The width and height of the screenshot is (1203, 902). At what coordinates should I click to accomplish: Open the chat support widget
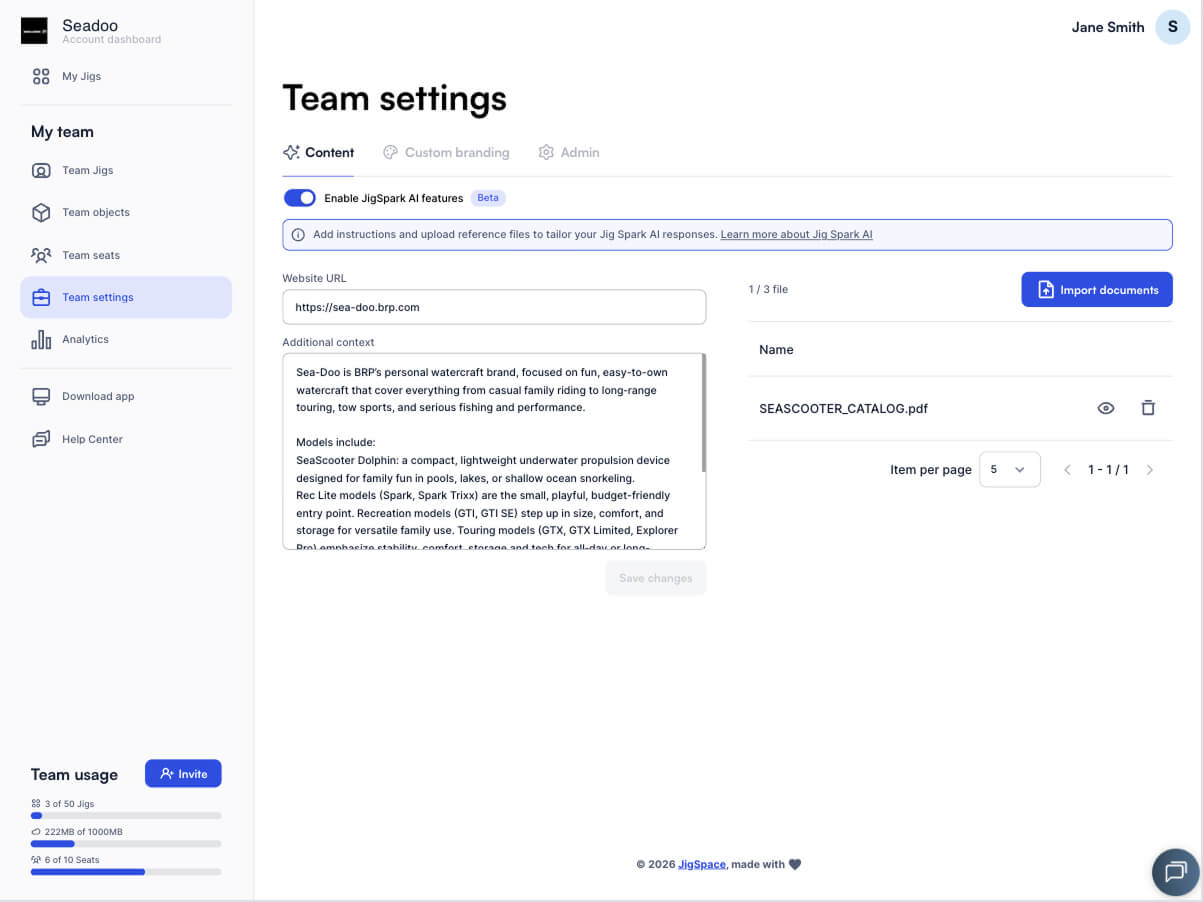coord(1175,872)
